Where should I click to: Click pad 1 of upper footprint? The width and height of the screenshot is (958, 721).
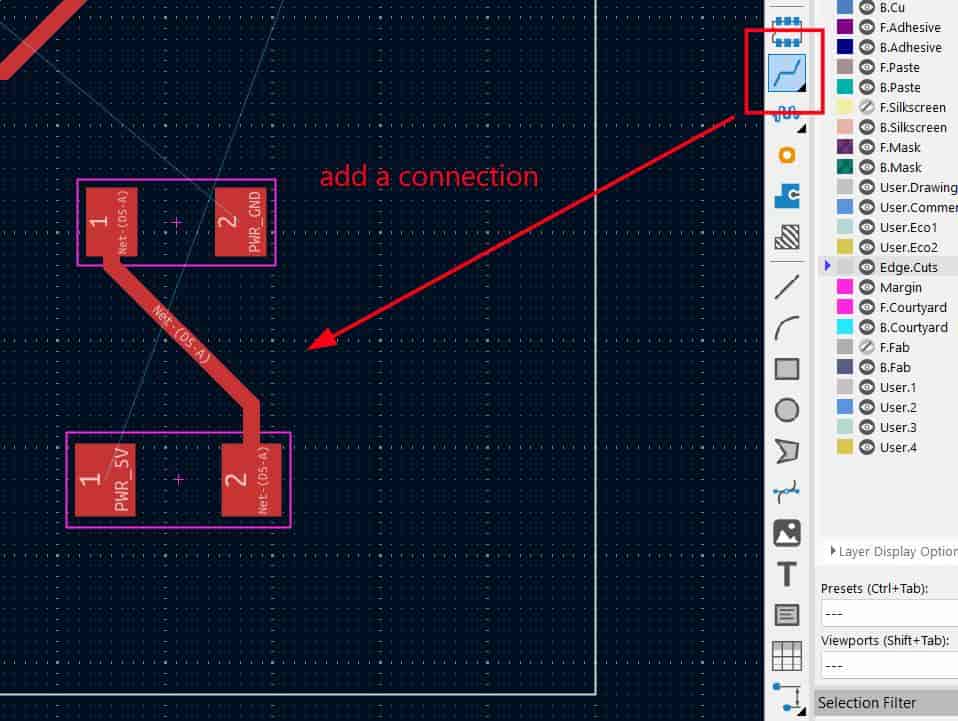tap(111, 222)
